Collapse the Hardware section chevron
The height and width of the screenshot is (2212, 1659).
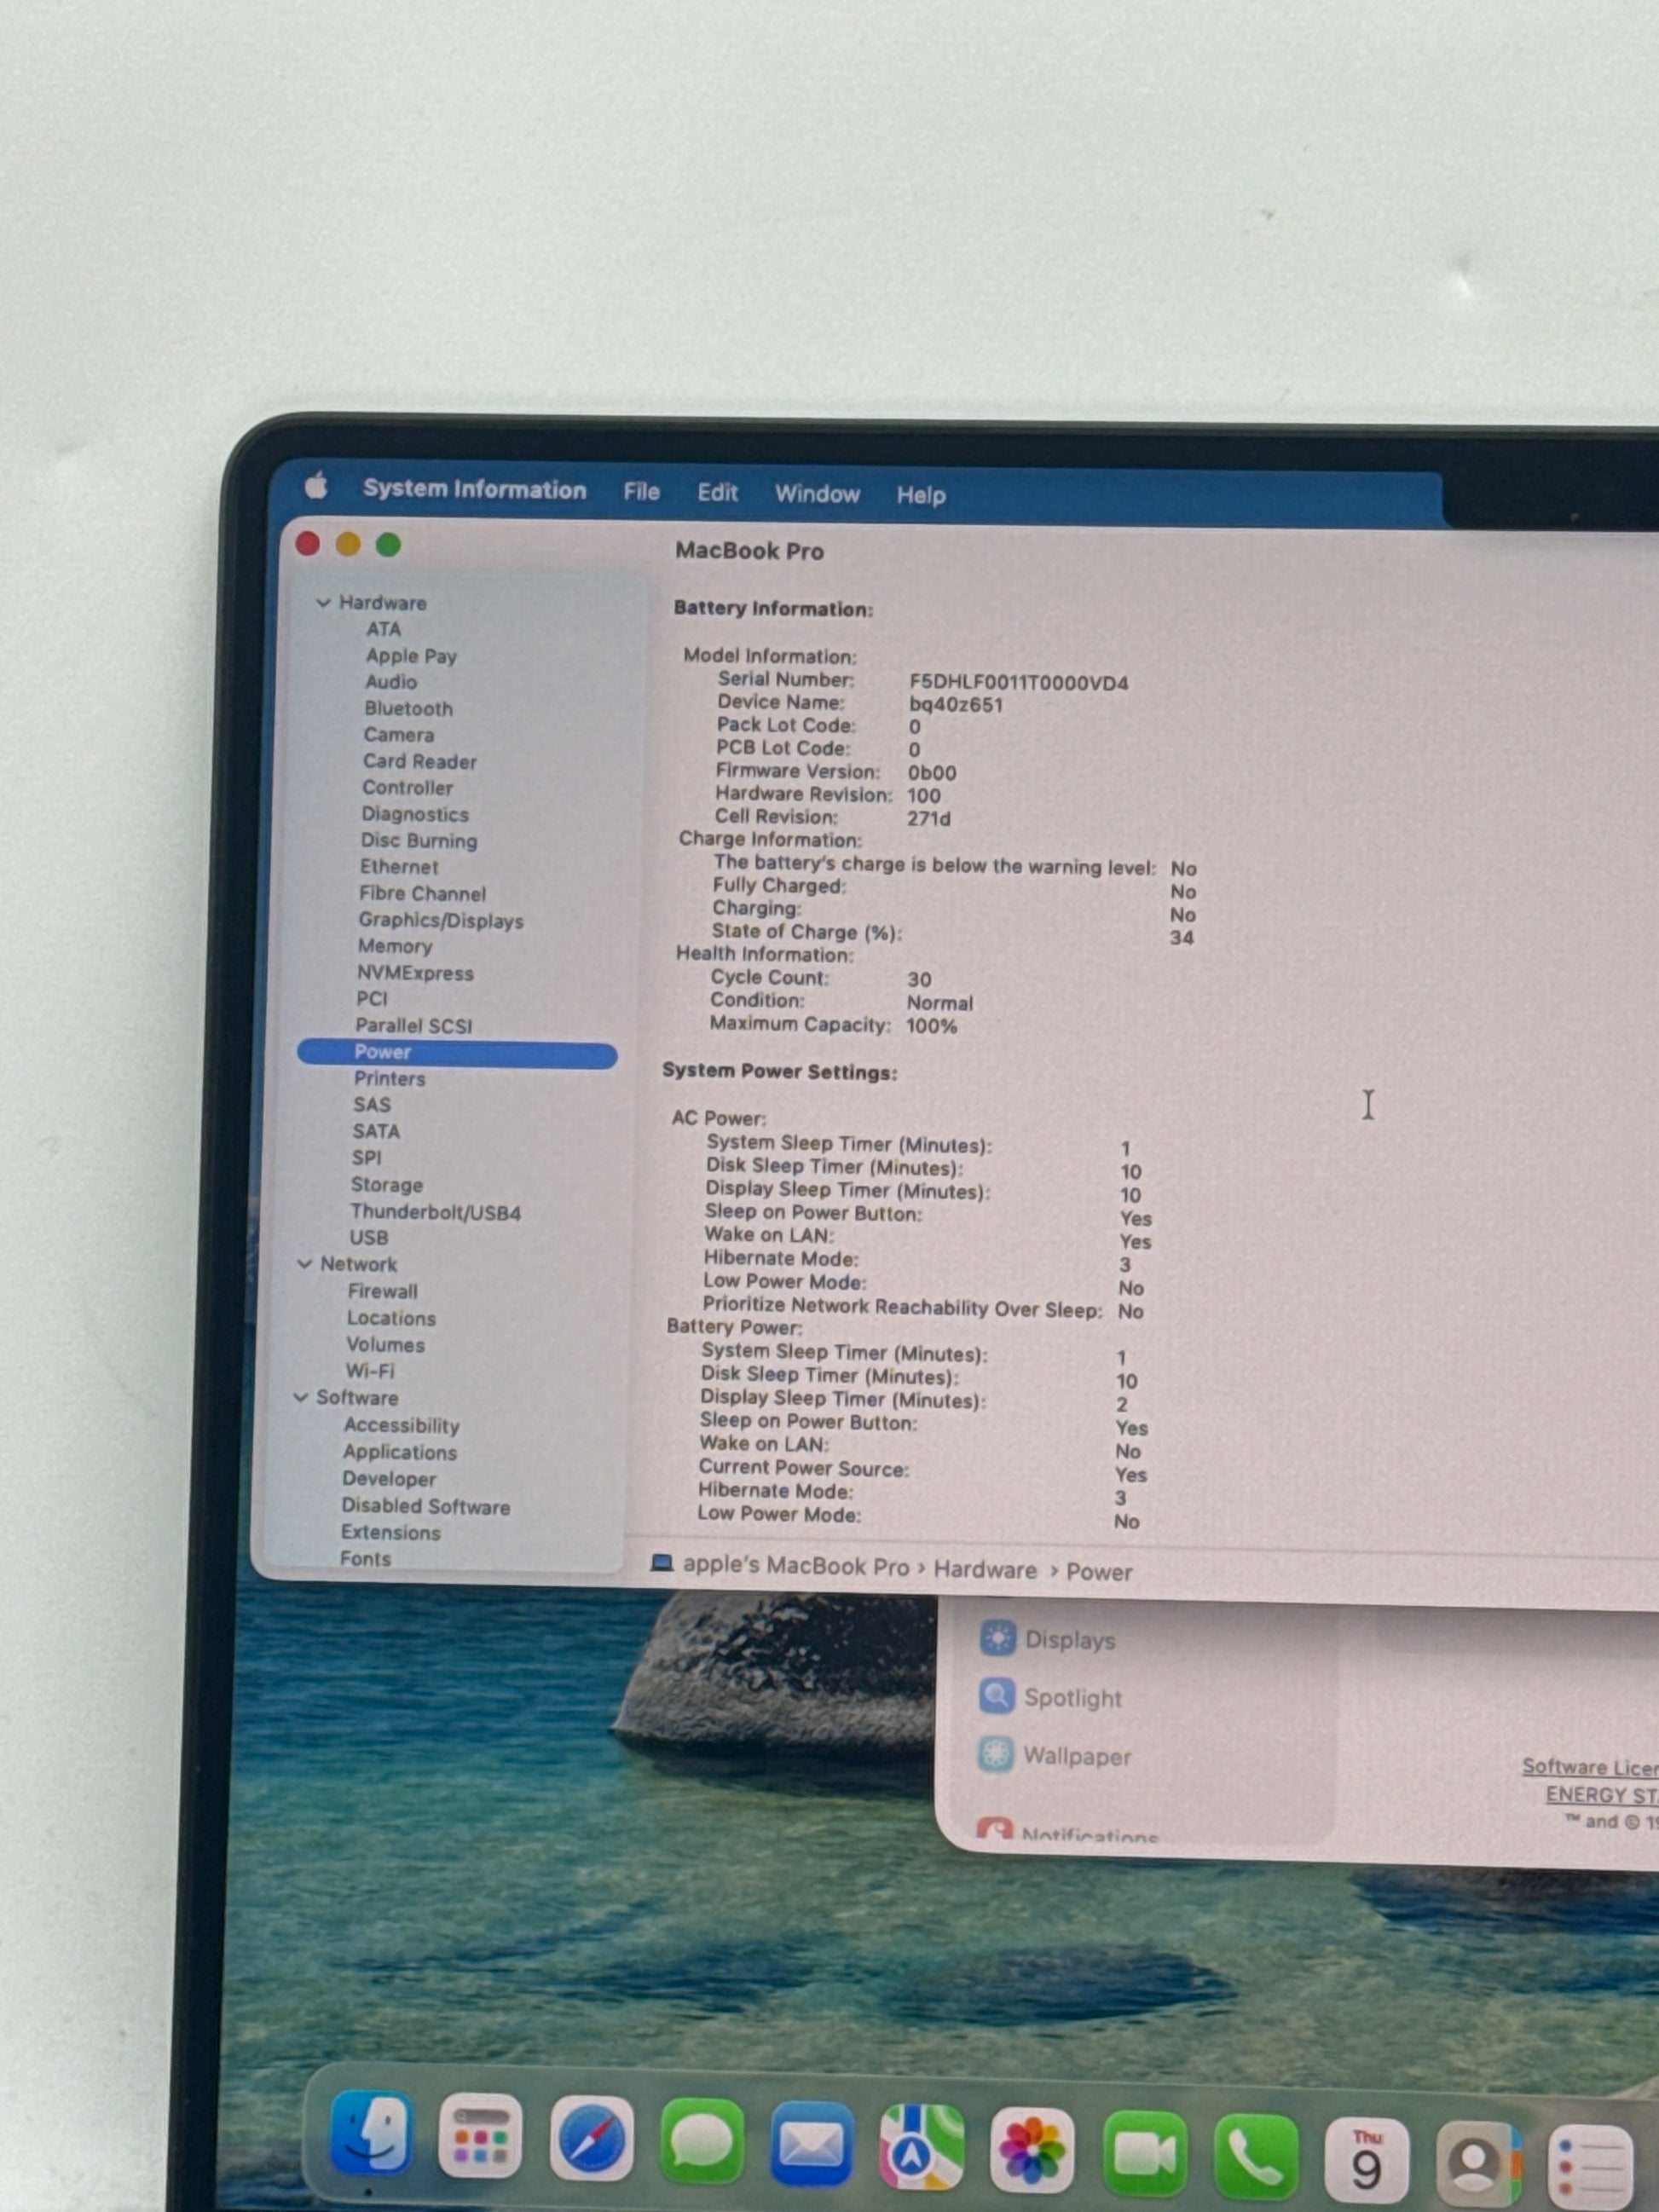[x=323, y=602]
